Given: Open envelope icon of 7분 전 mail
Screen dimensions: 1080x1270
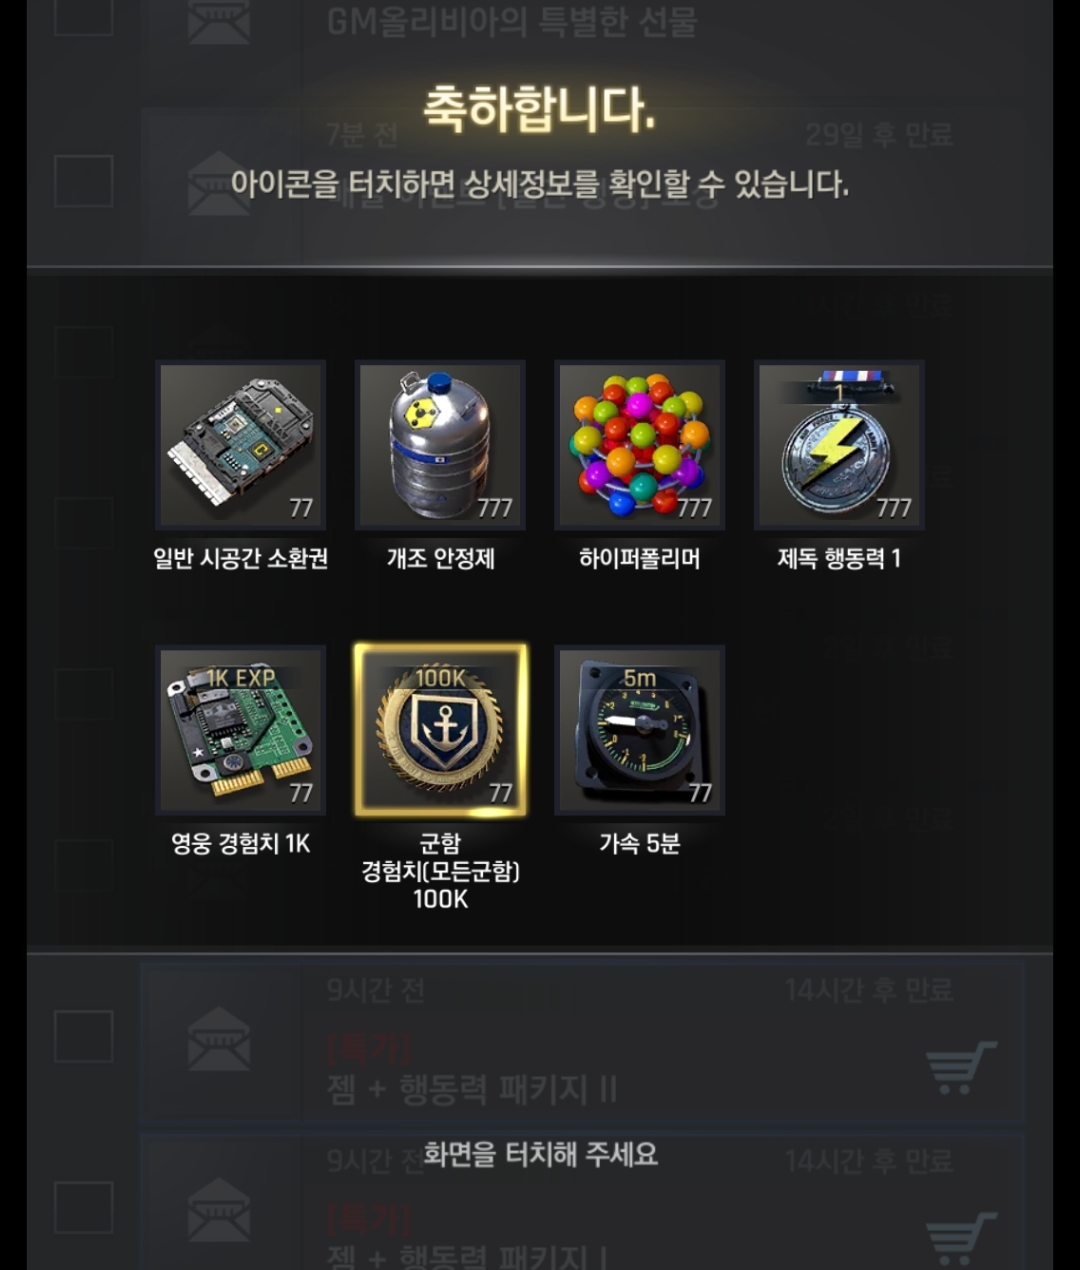Looking at the screenshot, I should 219,183.
